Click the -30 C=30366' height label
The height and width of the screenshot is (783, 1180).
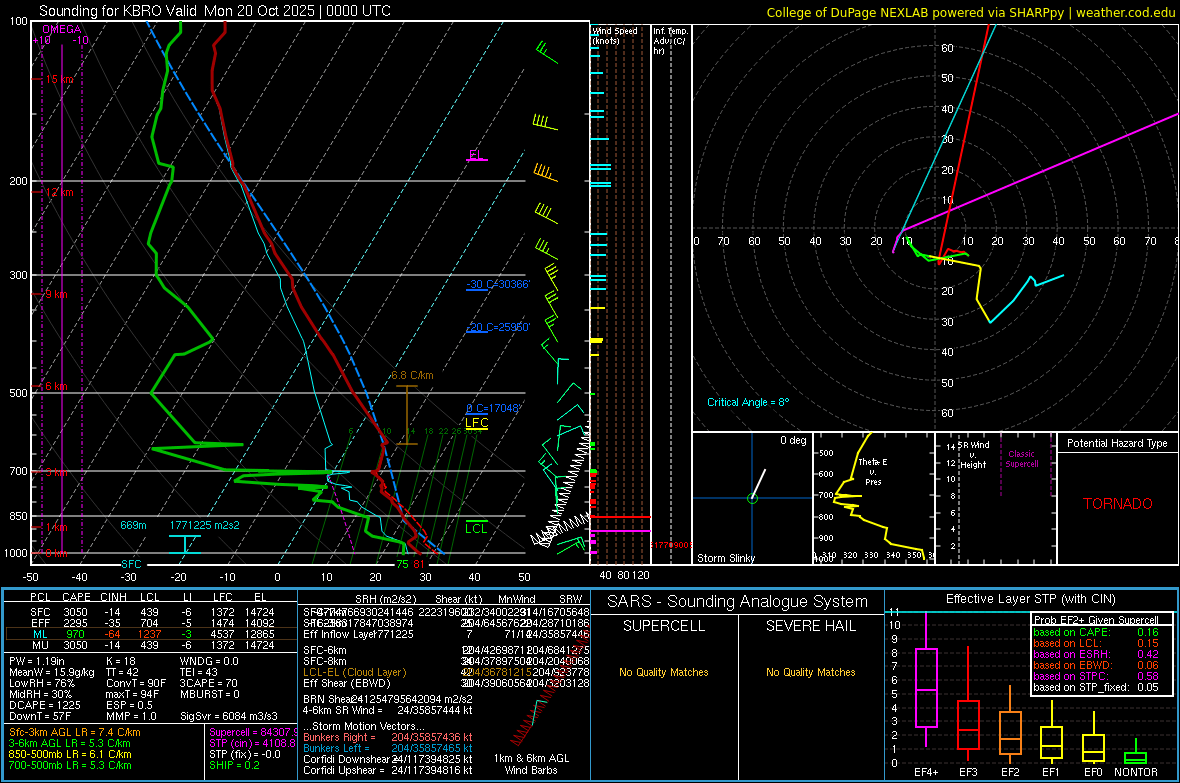[498, 284]
